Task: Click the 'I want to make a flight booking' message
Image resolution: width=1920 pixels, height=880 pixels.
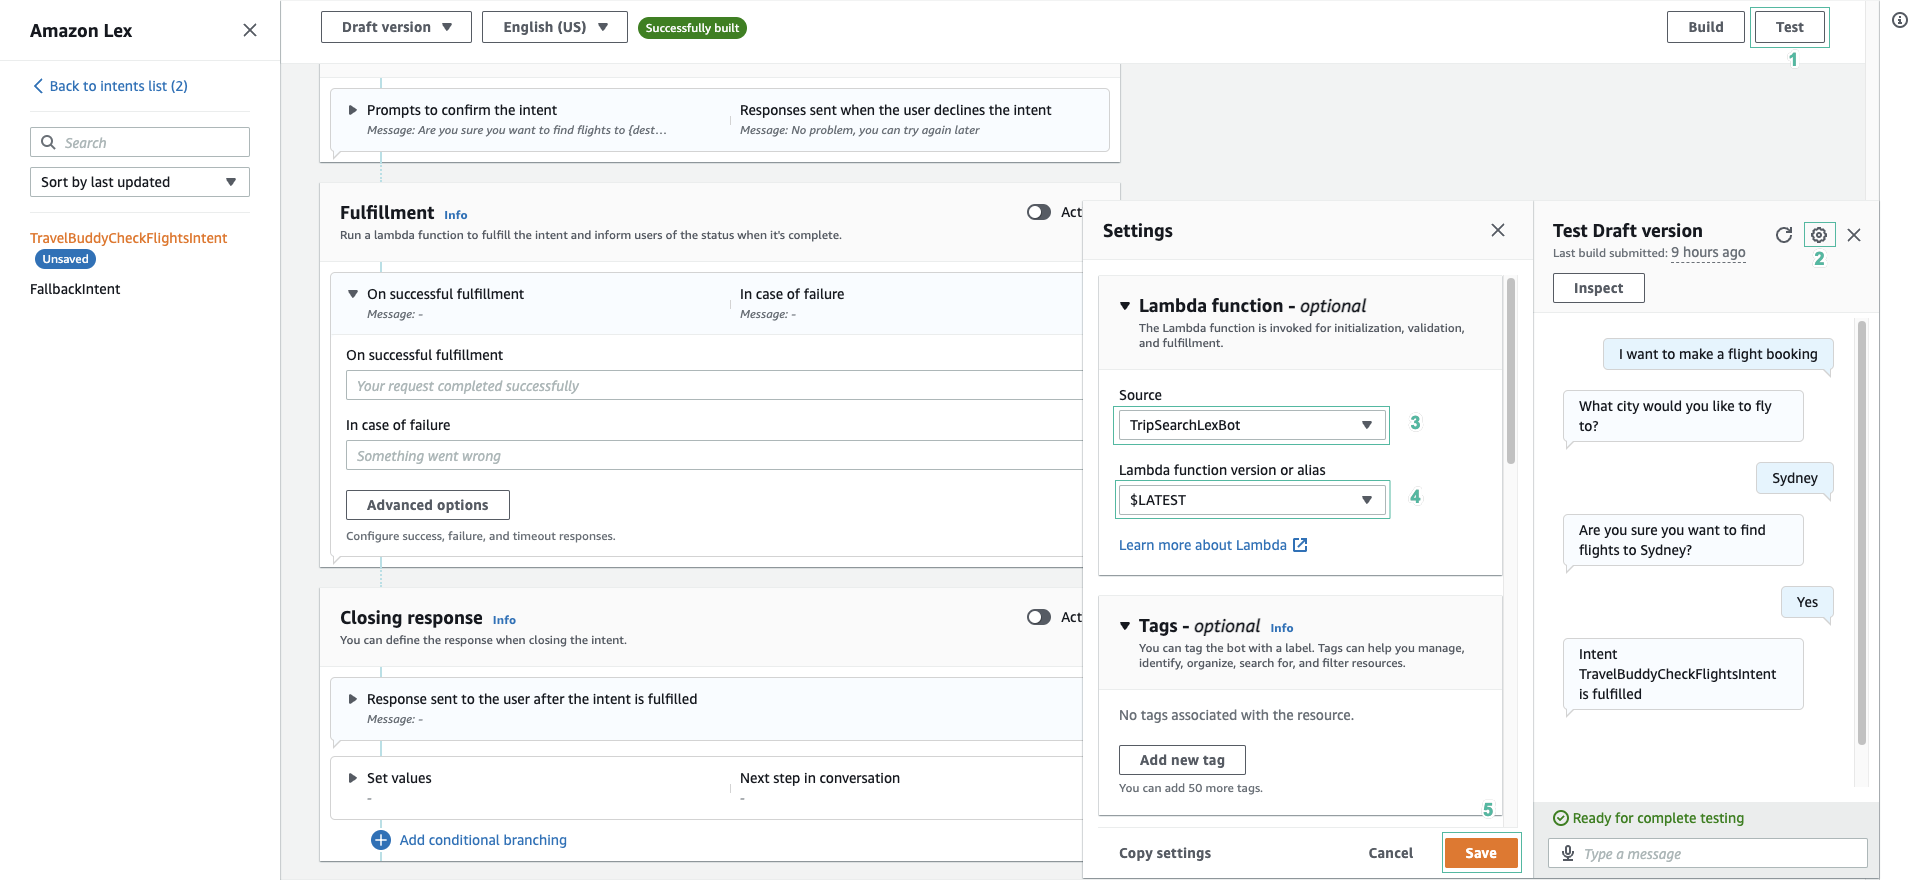Action: pos(1718,354)
